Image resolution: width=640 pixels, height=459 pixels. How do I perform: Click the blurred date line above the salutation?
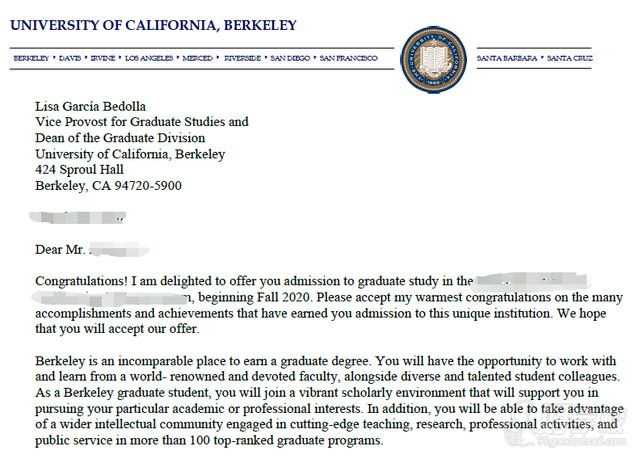[80, 215]
